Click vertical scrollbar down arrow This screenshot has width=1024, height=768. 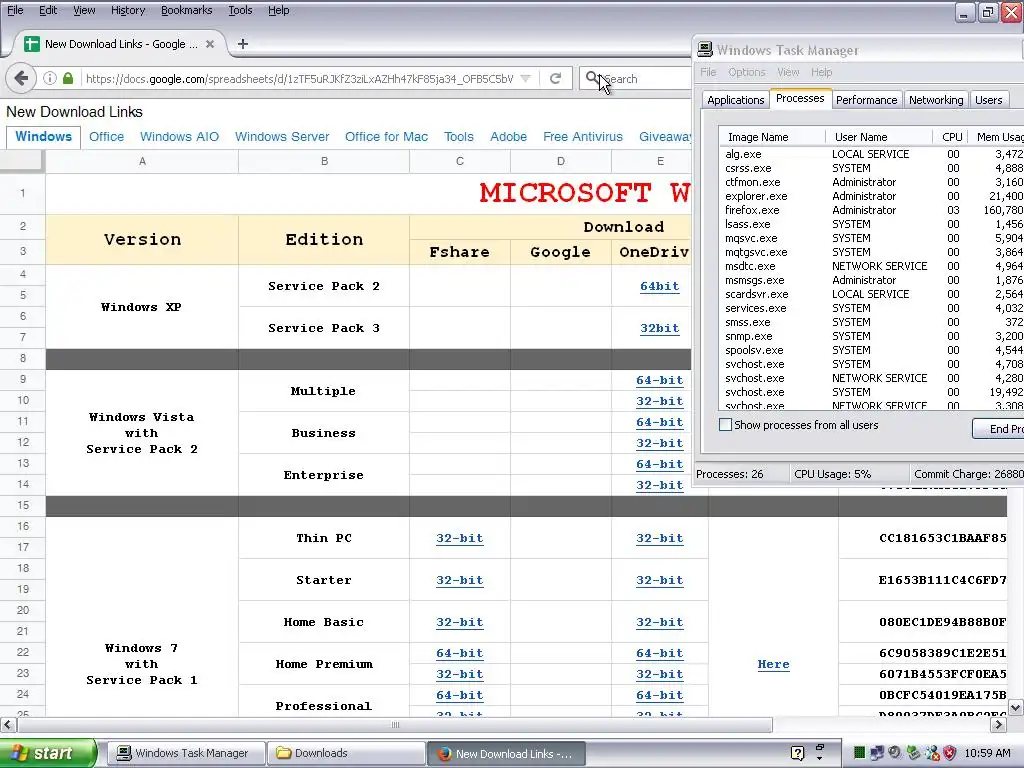[x=1016, y=707]
